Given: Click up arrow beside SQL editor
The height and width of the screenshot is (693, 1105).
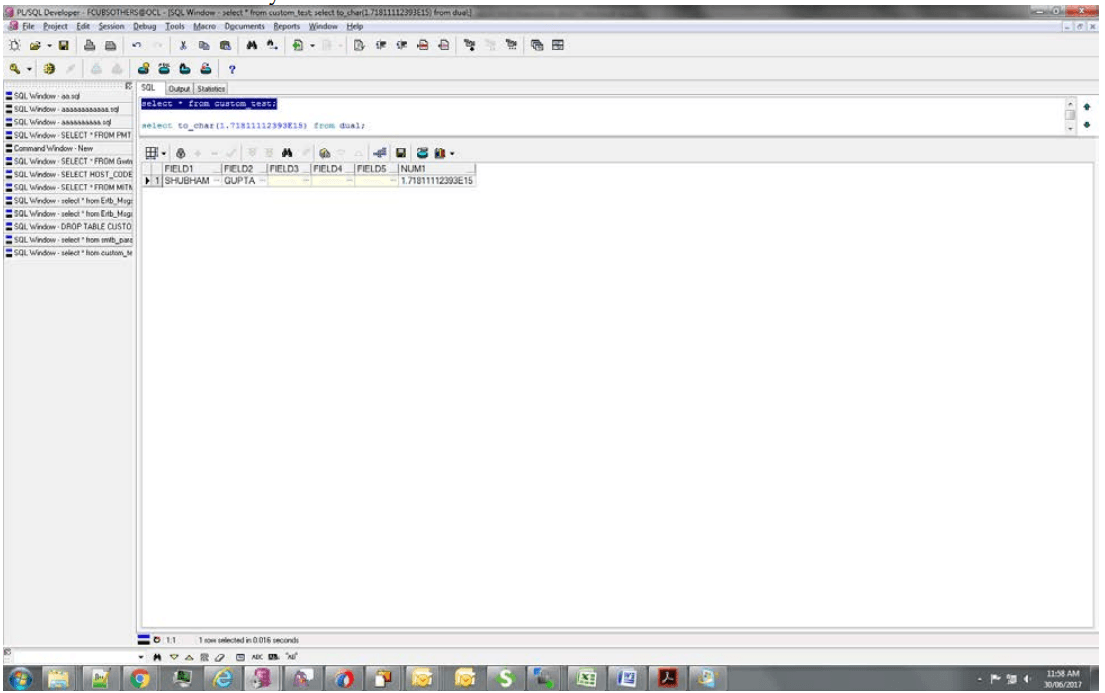Looking at the screenshot, I should click(1087, 107).
